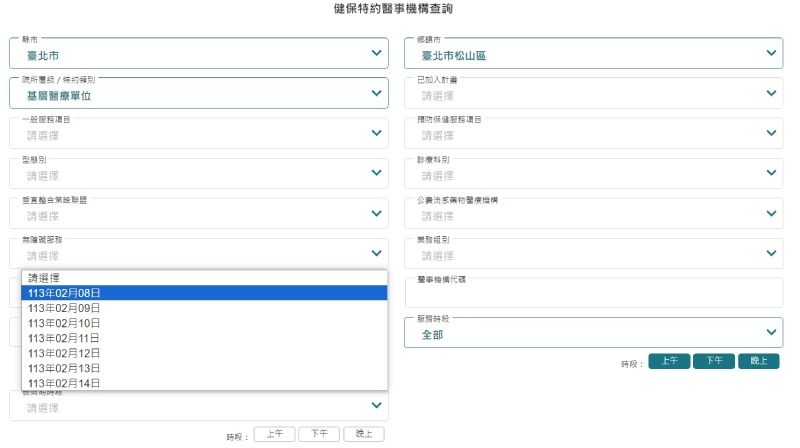Screen dimensions: 800x448
Task: Click the 診療科別 dropdown chevron
Action: [x=771, y=173]
